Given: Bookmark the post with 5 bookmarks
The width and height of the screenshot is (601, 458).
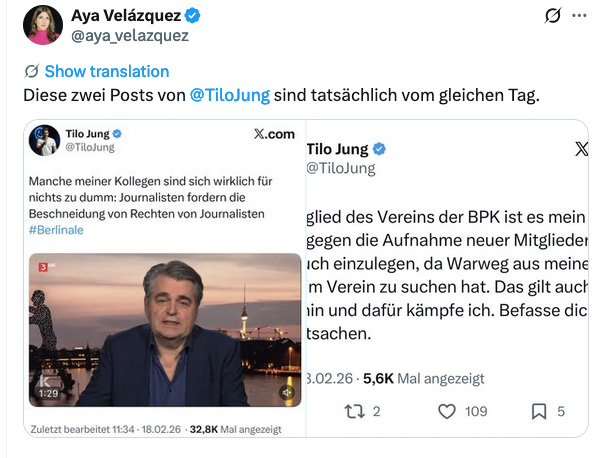Looking at the screenshot, I should pyautogui.click(x=537, y=411).
